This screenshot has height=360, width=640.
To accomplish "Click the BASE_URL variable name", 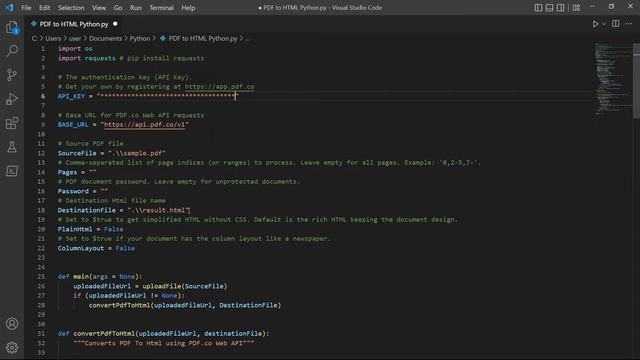I will tap(73, 124).
